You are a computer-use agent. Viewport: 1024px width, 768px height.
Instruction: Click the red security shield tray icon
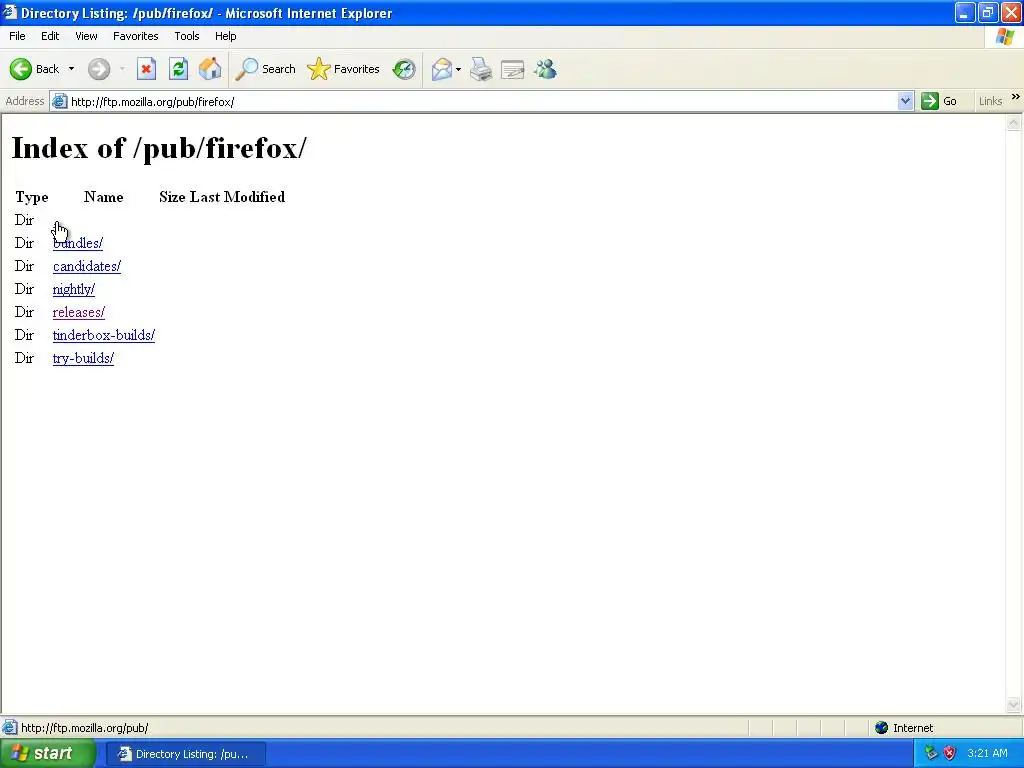click(x=950, y=753)
